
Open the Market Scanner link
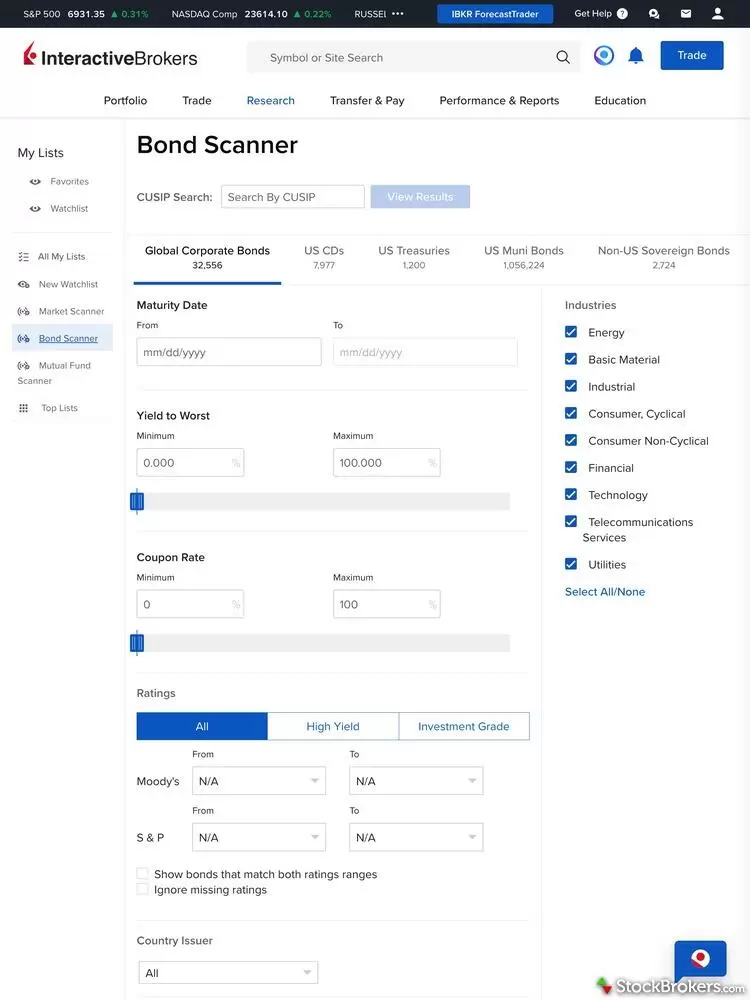(71, 311)
